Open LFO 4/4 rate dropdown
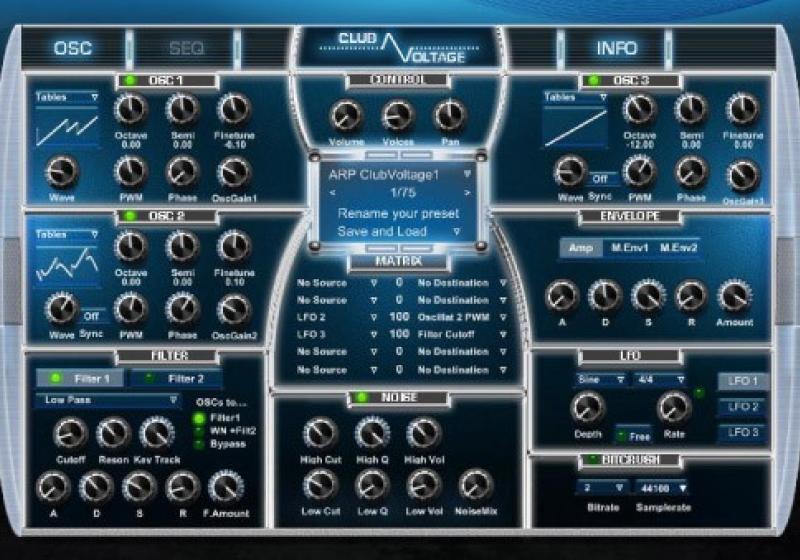 [660, 380]
